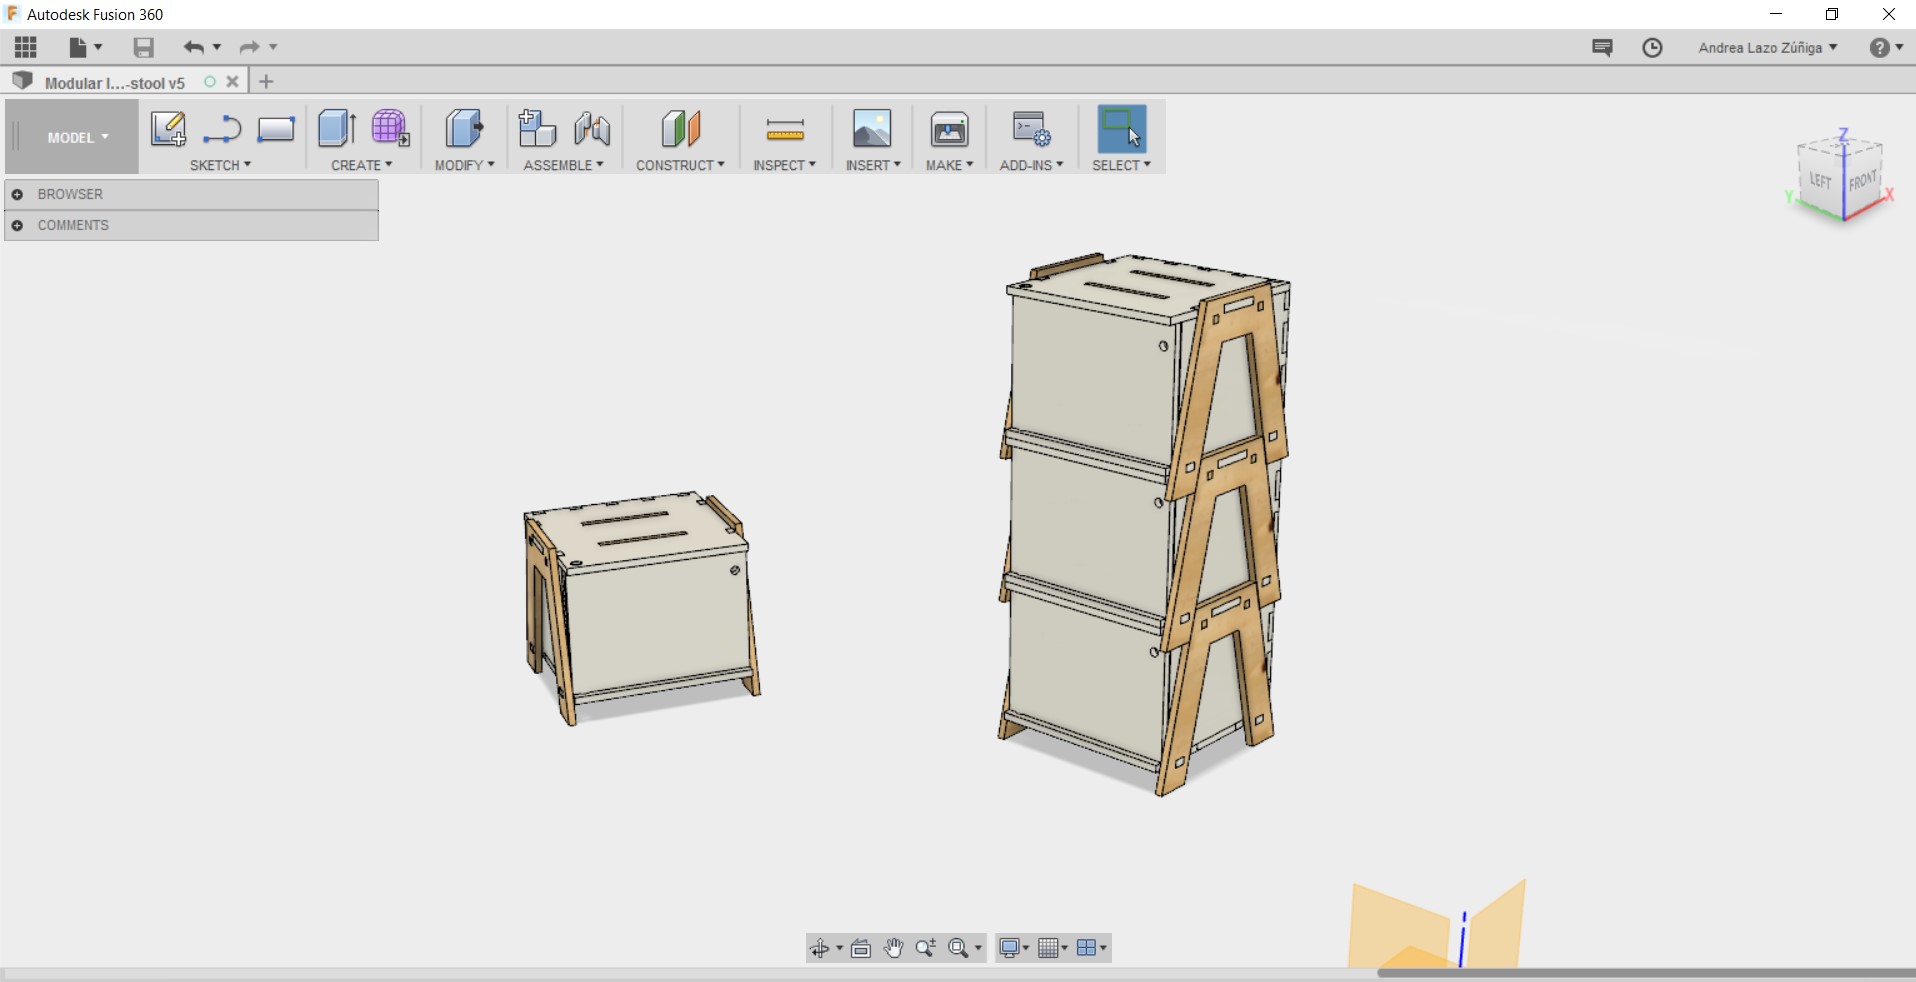Screen dimensions: 1916x982
Task: Select the Line sketch tool
Action: (222, 129)
